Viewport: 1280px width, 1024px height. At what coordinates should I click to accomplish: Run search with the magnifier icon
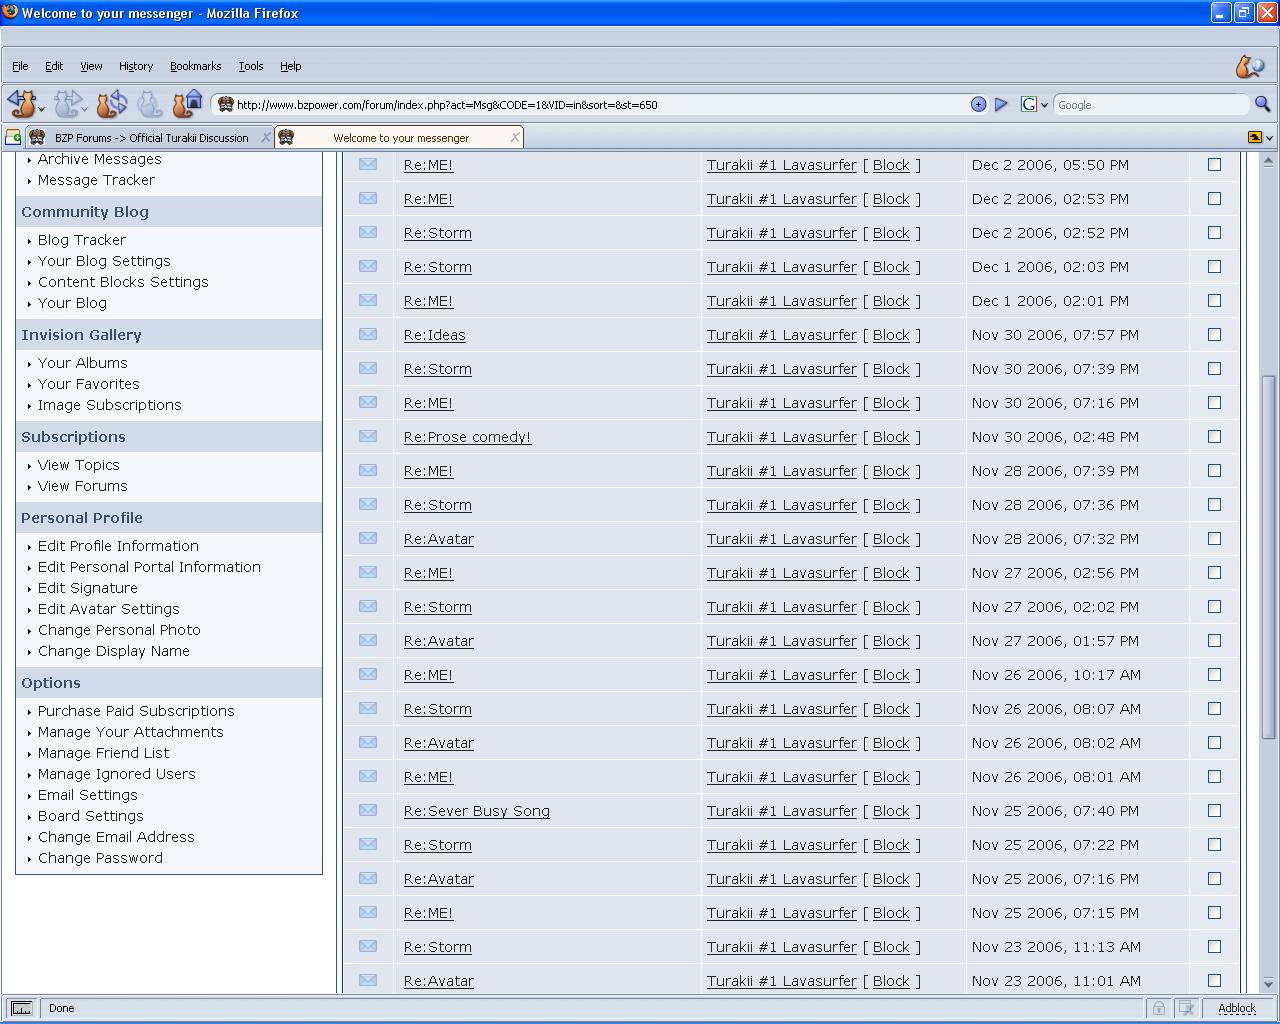tap(1262, 104)
